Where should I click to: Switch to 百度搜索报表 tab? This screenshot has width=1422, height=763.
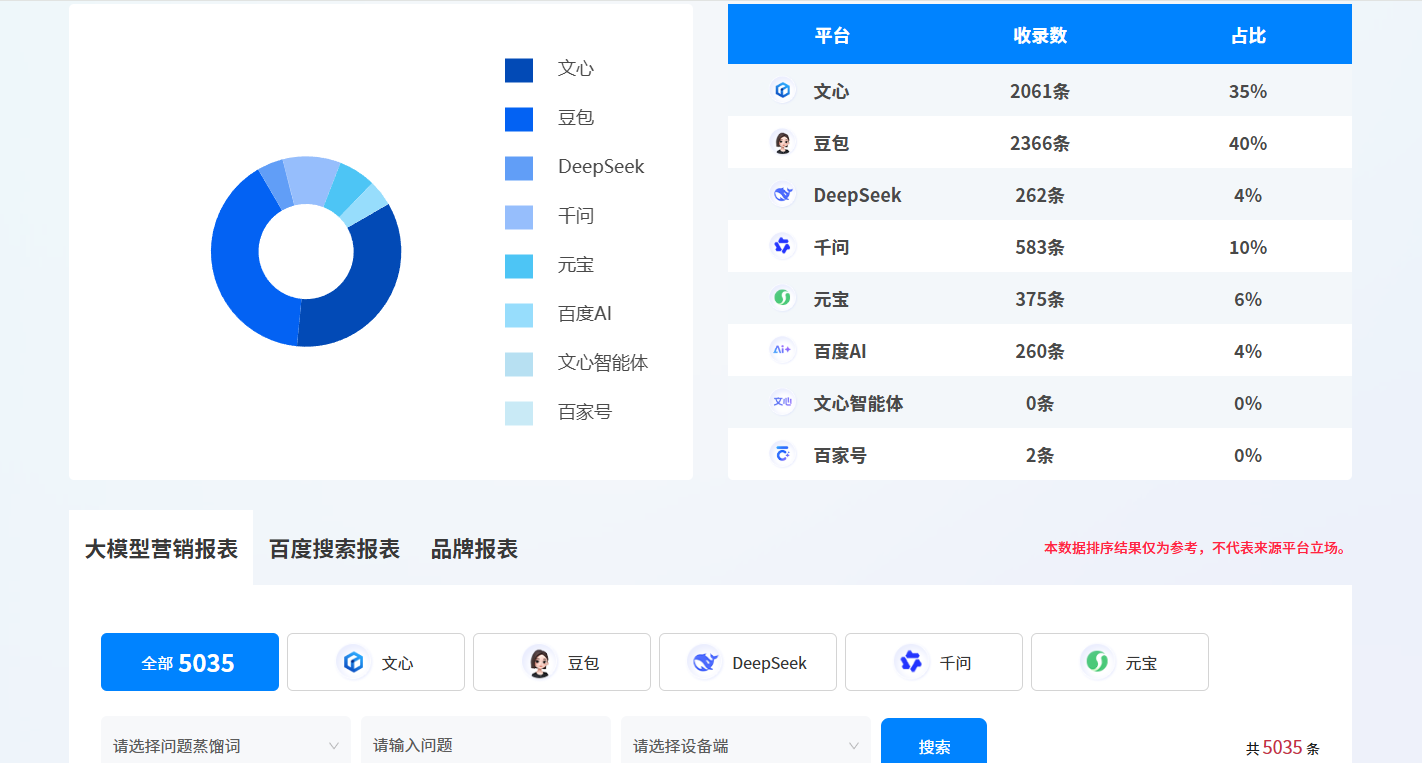334,549
